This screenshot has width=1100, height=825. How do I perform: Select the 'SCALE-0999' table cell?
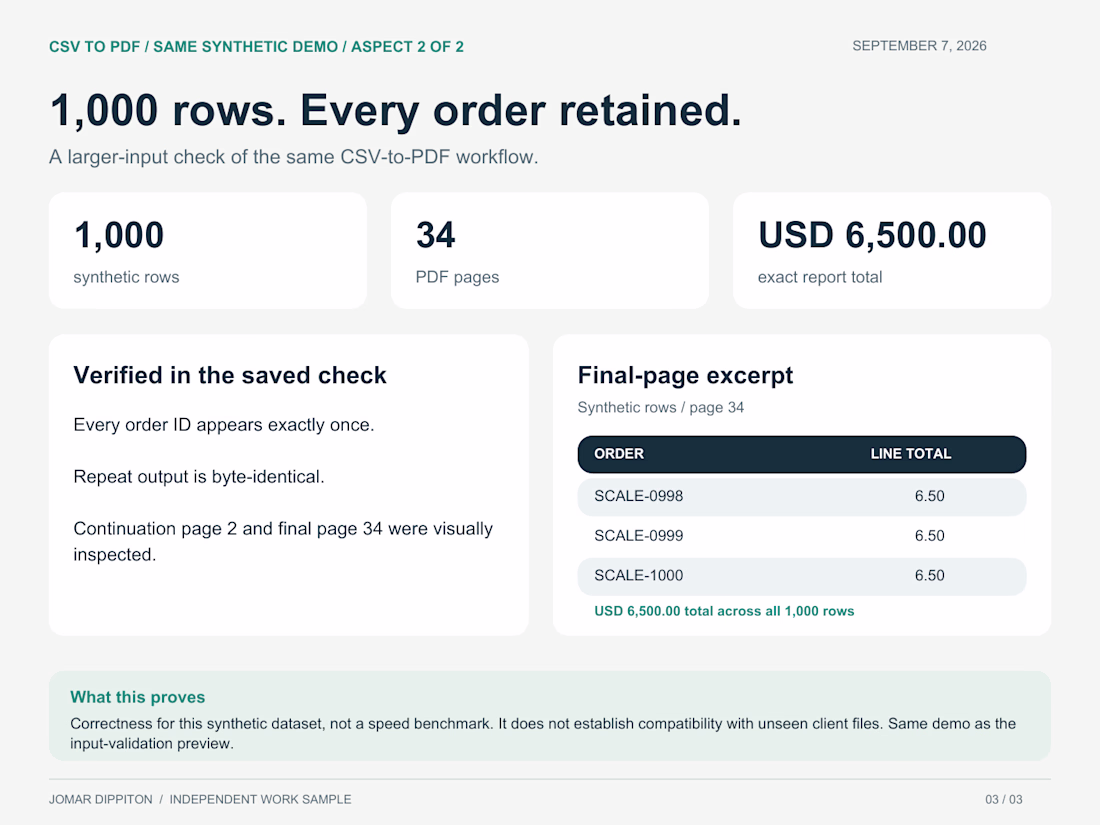[x=638, y=536]
